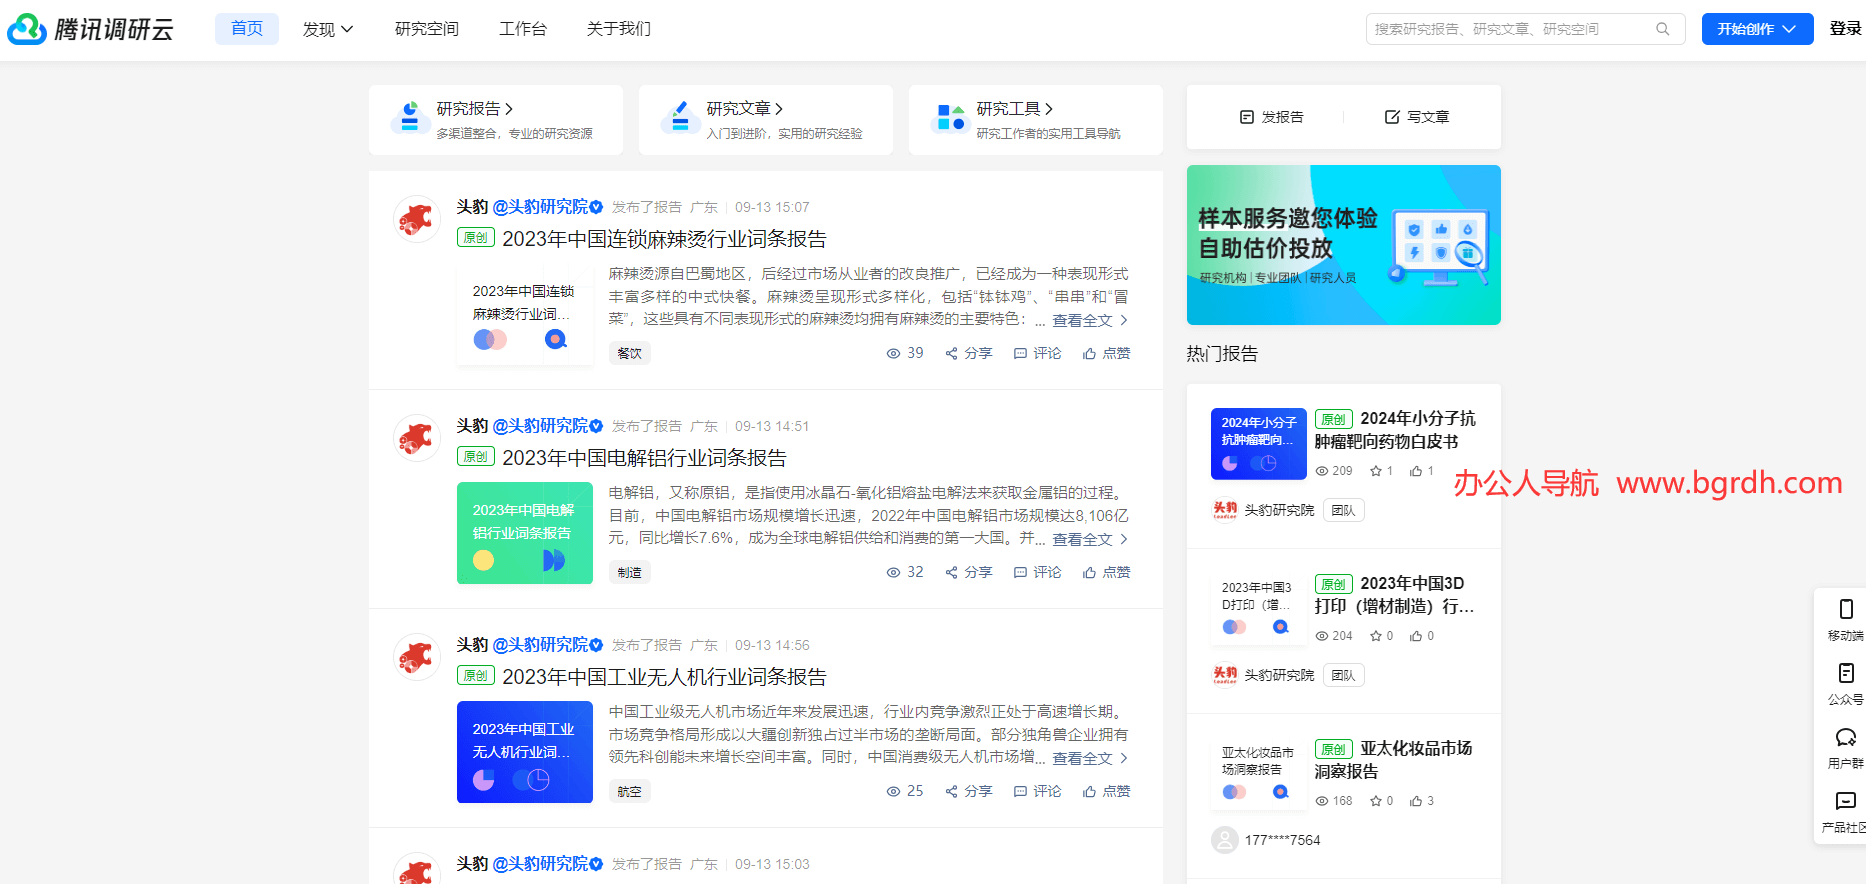Share the 工业无人机 report via 分享
Screen dimensions: 1866x884
(x=969, y=791)
